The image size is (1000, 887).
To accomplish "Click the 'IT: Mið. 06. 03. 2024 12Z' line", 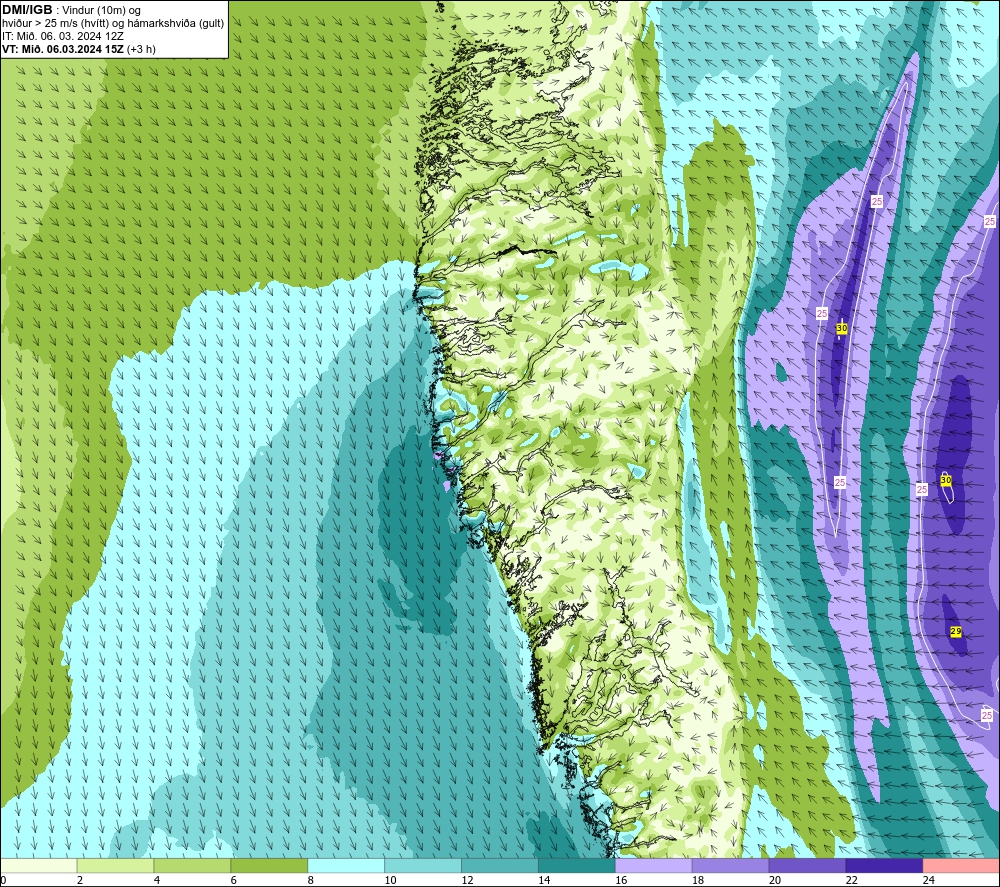I will pos(62,36).
